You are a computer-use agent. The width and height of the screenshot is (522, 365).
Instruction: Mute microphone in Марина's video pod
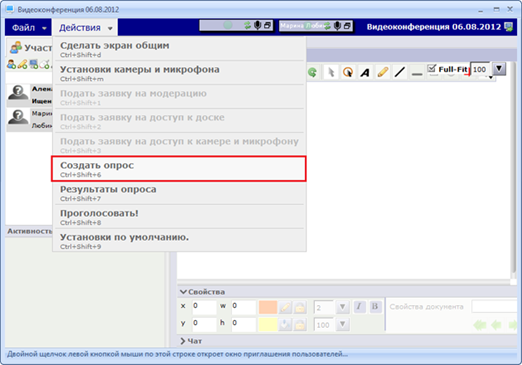(337, 26)
